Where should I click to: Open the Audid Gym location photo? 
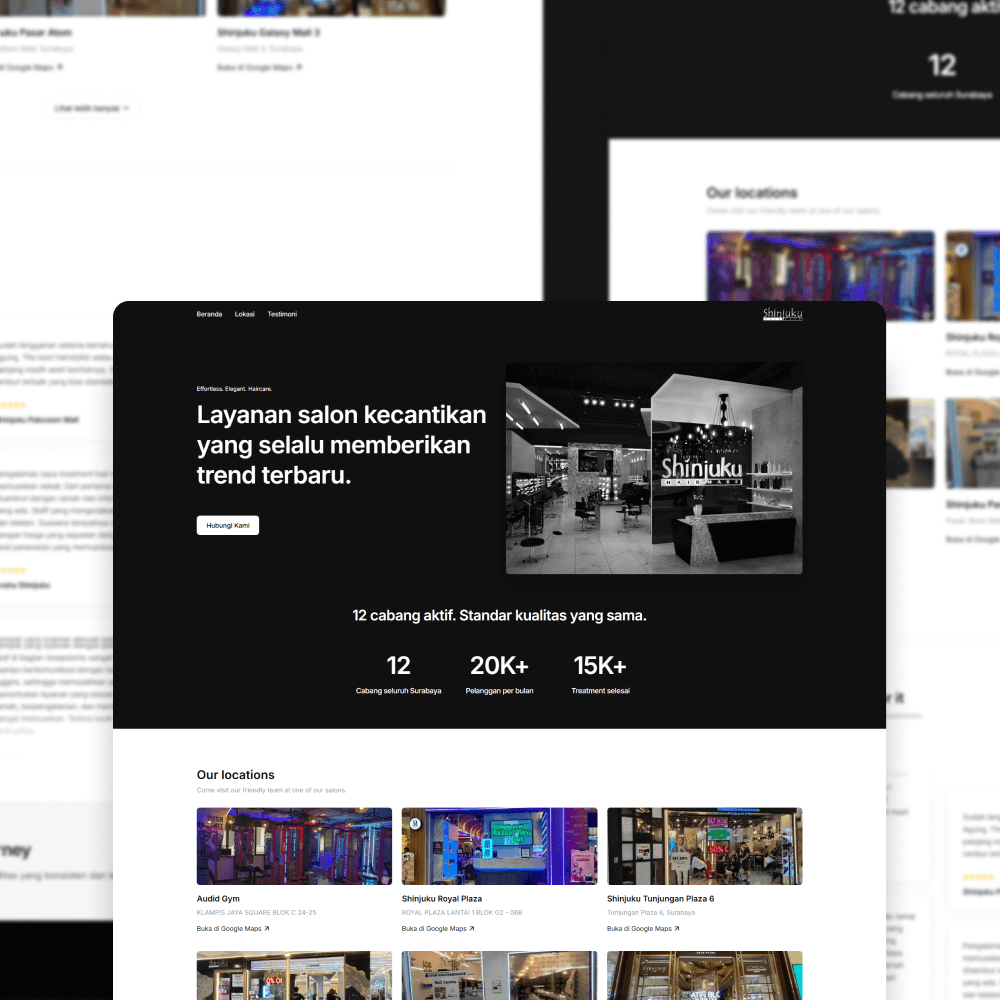click(x=294, y=846)
